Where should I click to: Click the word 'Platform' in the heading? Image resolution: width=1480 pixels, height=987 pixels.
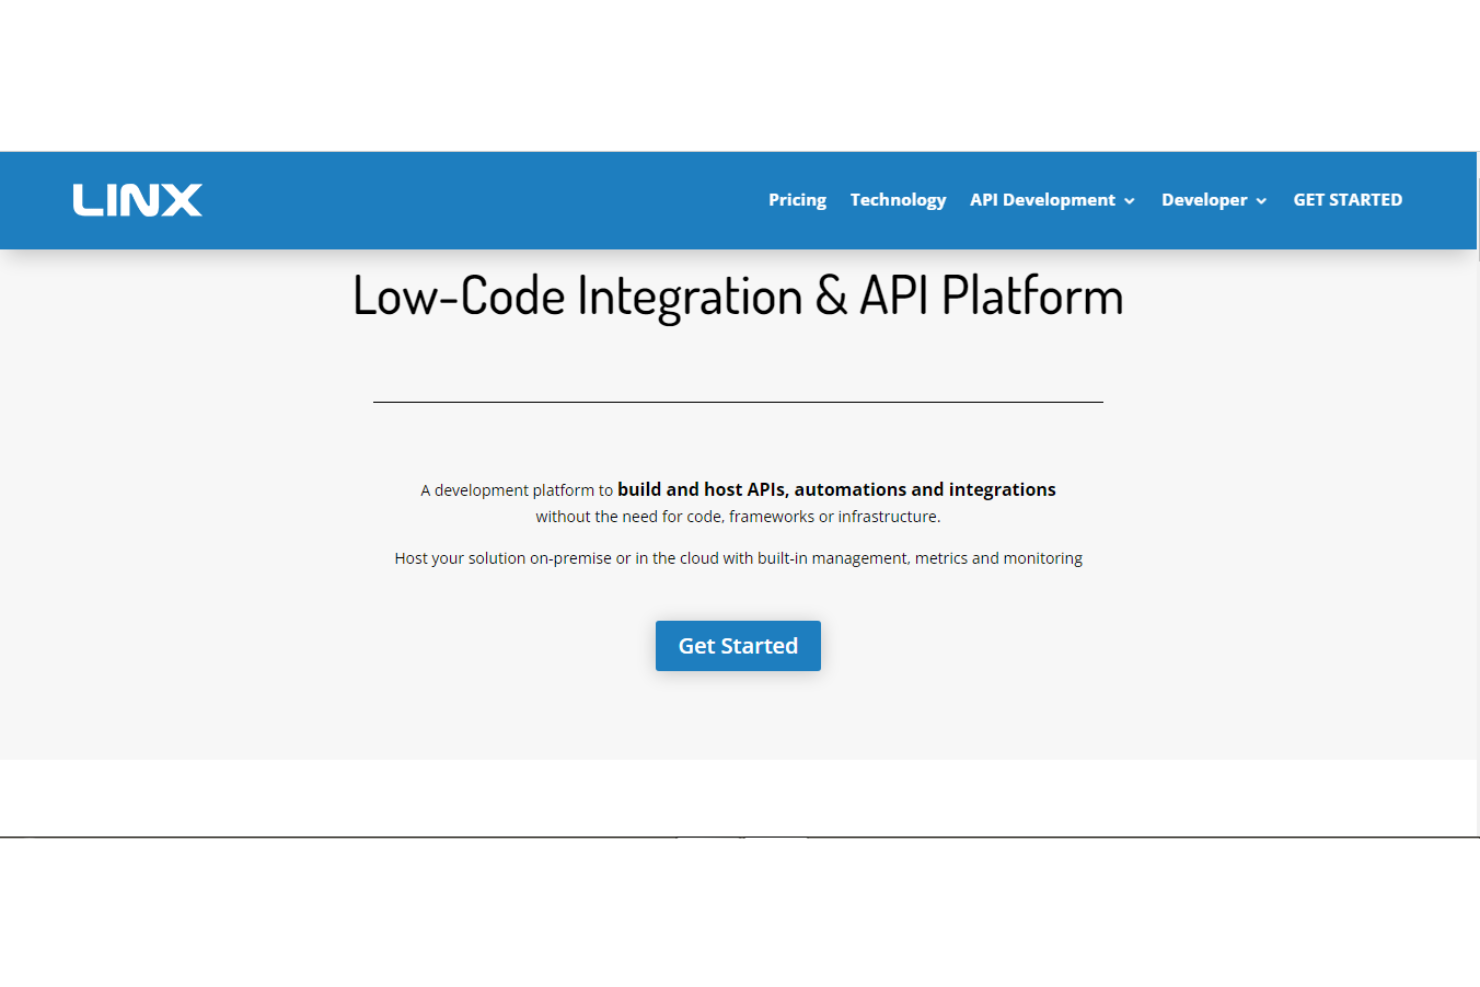pyautogui.click(x=1032, y=296)
